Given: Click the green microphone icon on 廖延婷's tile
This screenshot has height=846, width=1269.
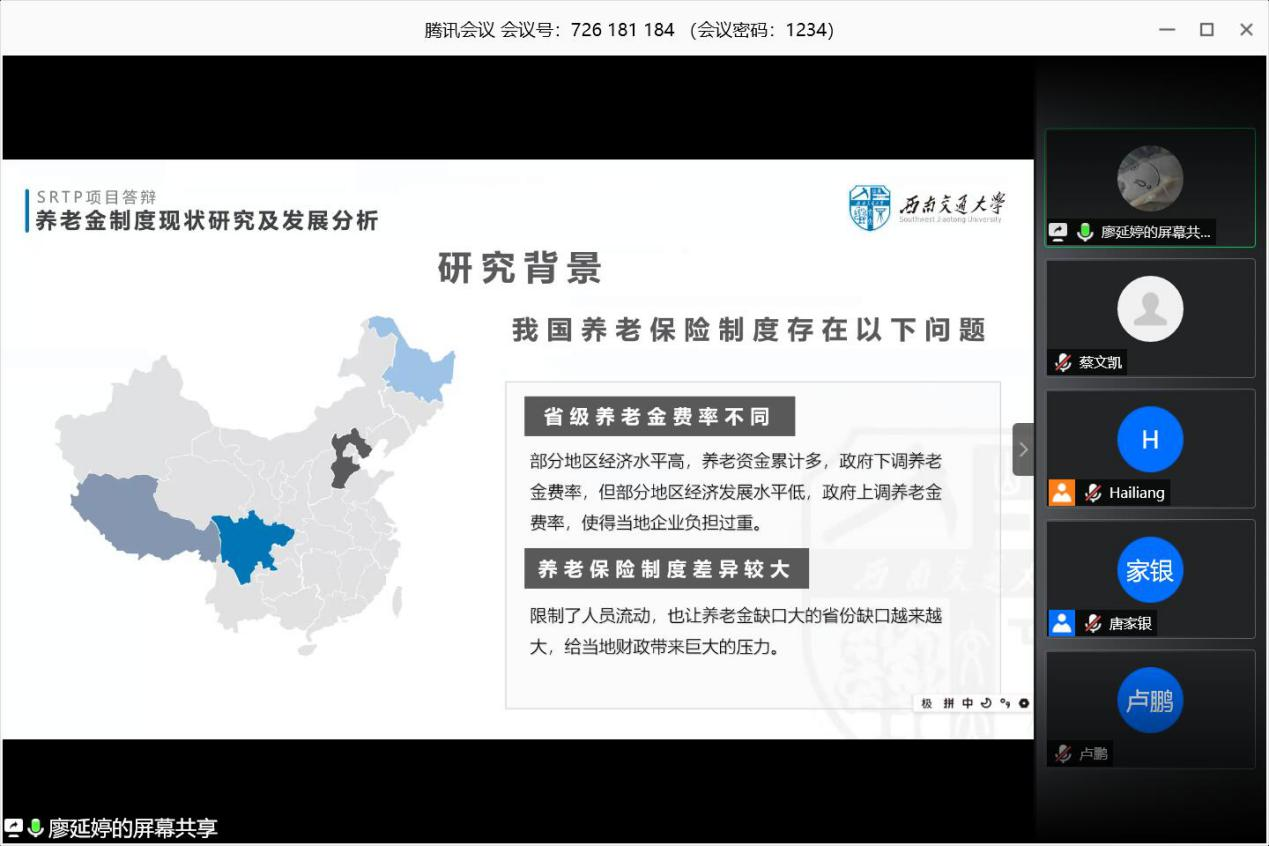Looking at the screenshot, I should (x=1085, y=232).
